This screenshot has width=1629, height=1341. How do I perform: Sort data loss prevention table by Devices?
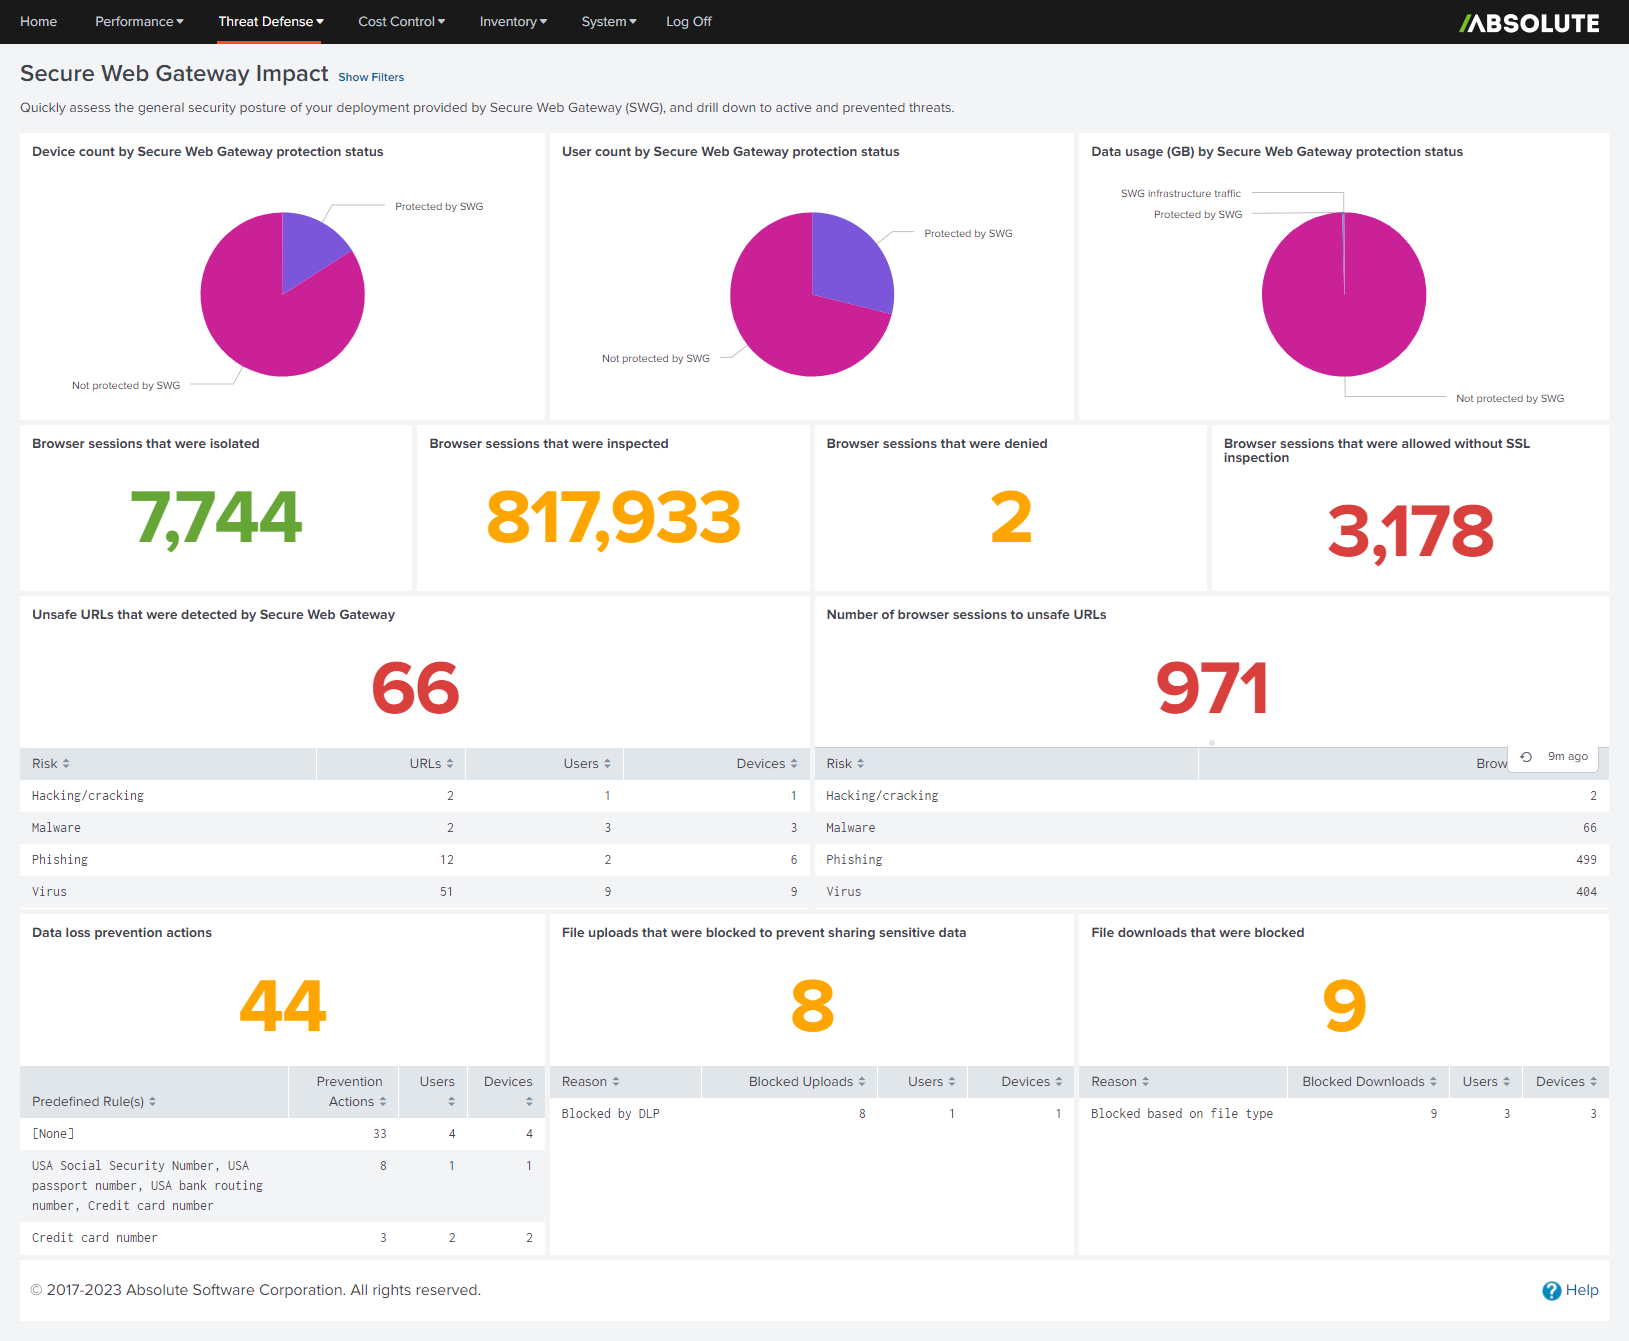point(508,1092)
